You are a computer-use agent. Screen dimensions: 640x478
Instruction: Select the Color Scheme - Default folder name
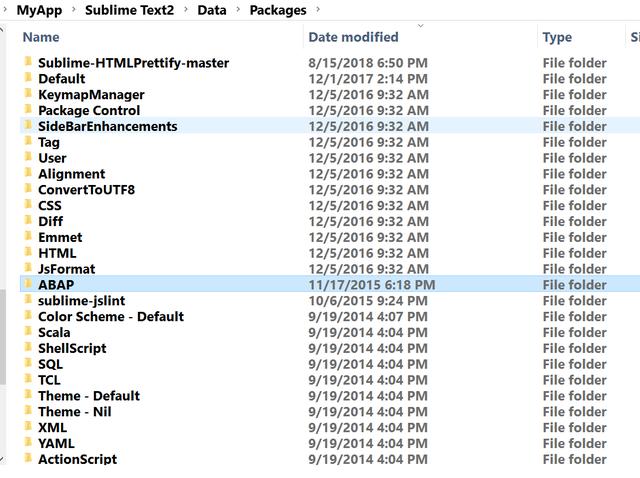(111, 317)
